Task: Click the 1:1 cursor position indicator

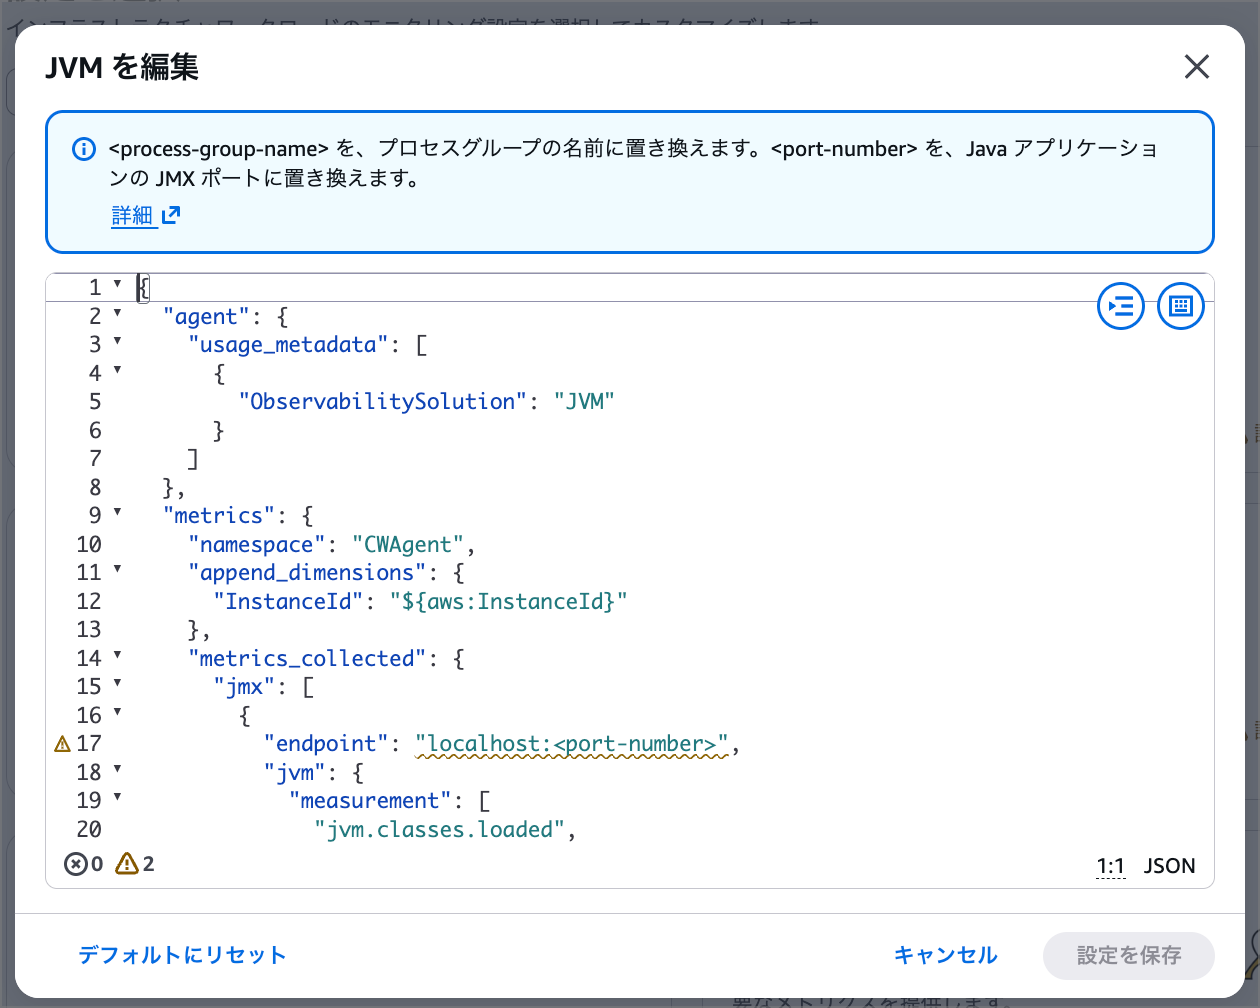Action: [1110, 865]
